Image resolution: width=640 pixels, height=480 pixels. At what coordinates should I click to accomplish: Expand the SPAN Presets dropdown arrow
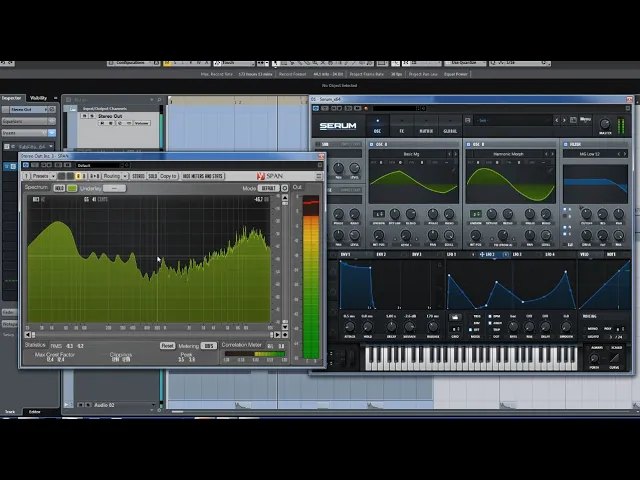(53, 176)
